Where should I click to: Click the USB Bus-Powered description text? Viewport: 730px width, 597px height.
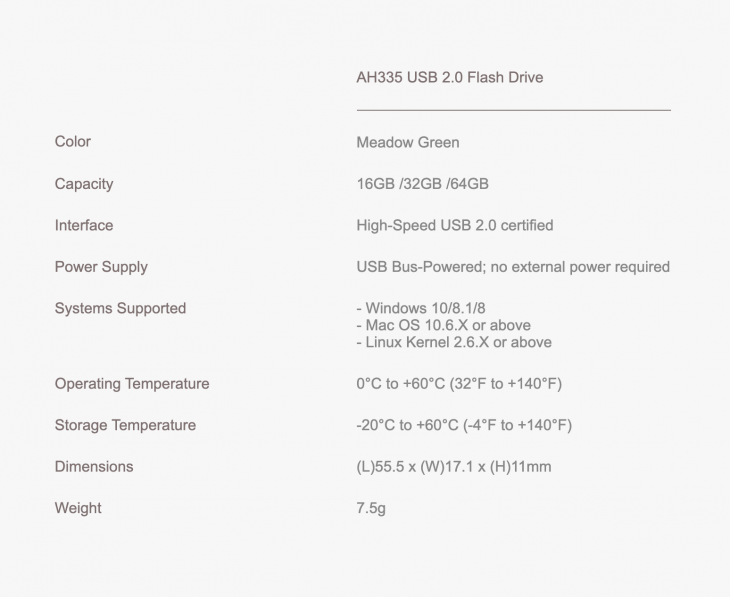513,267
